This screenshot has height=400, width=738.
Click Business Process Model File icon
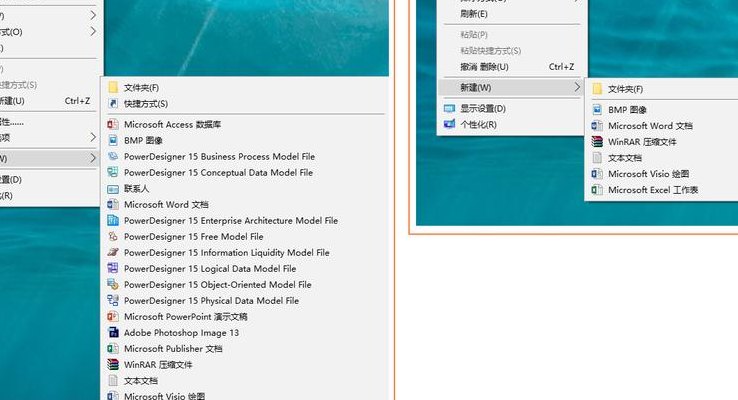[x=113, y=156]
